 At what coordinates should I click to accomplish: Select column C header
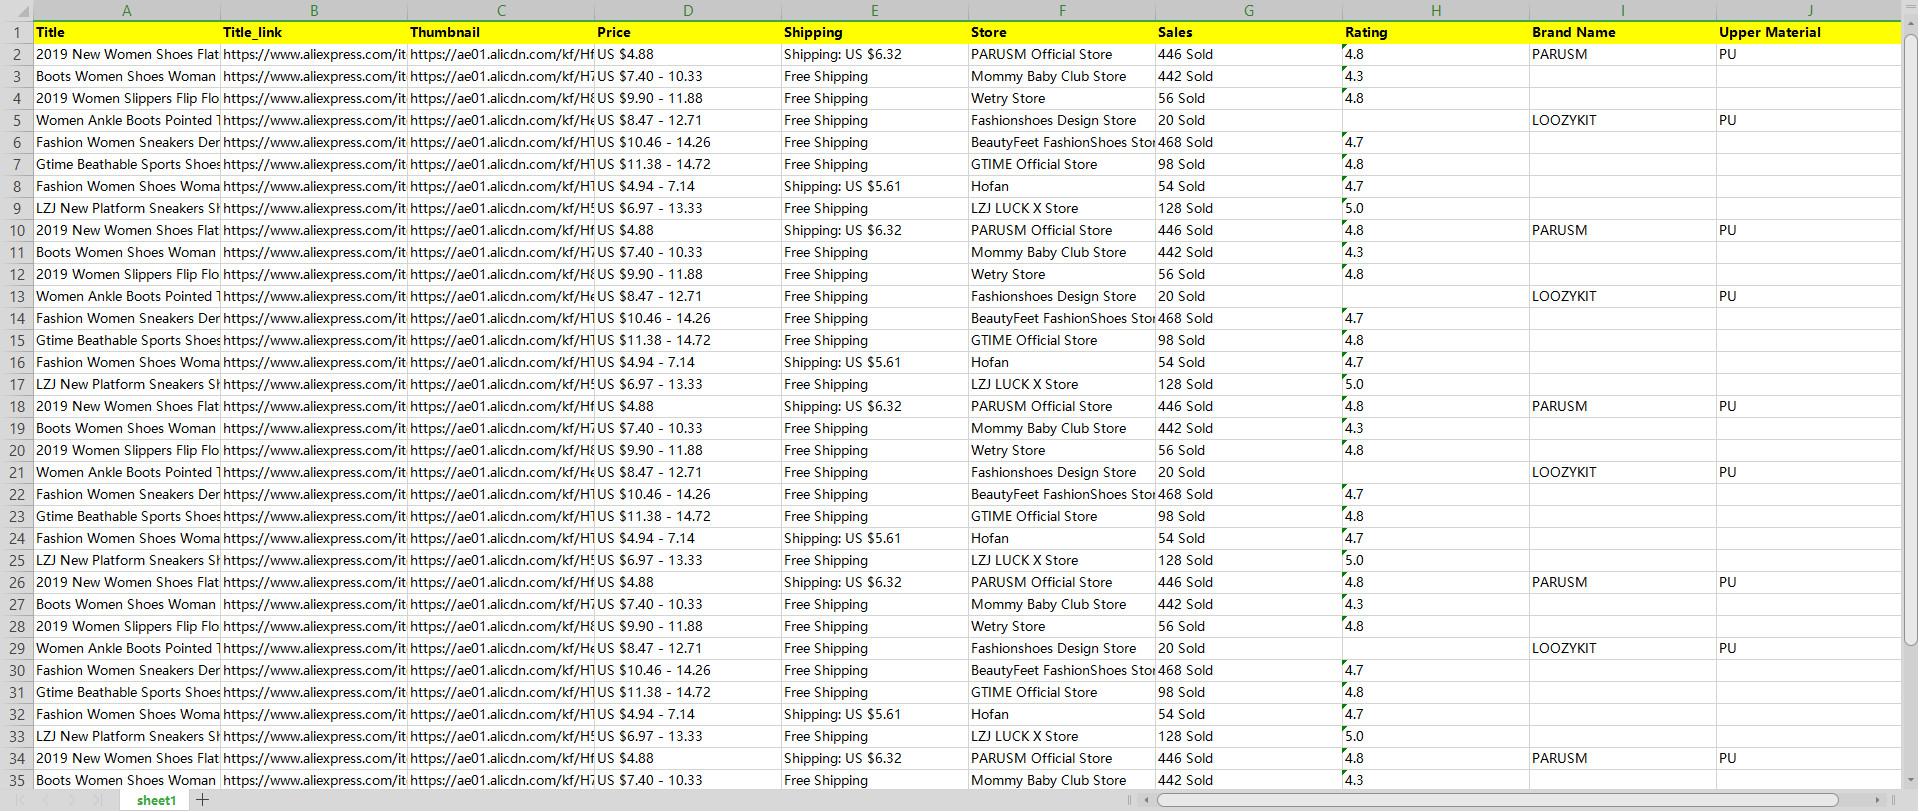(x=501, y=11)
